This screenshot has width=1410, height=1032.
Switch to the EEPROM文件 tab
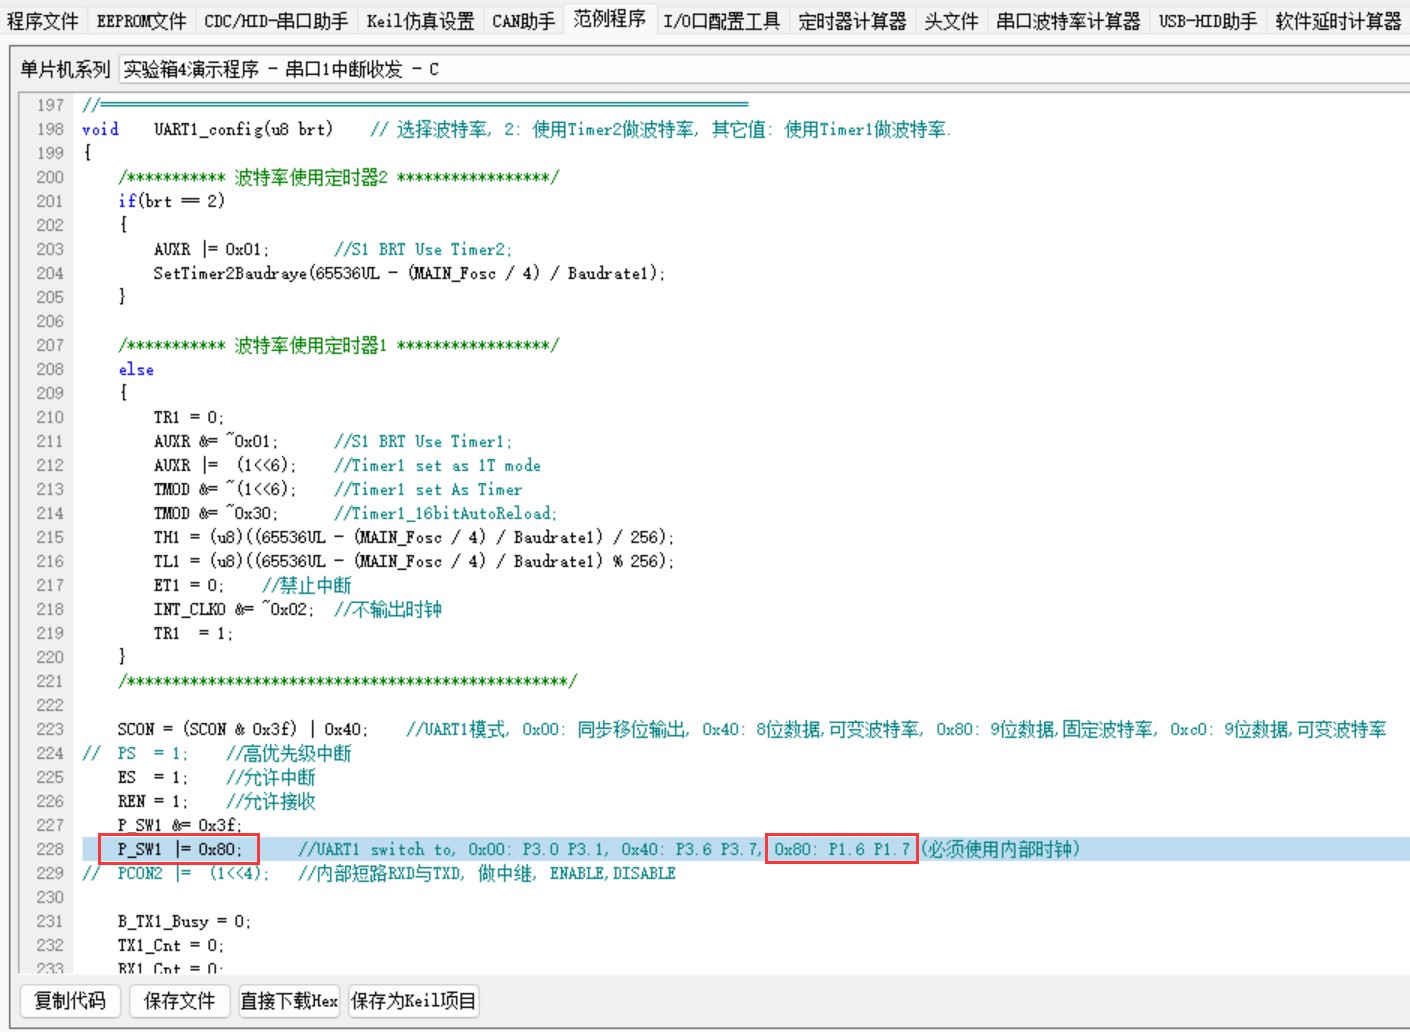click(x=141, y=21)
